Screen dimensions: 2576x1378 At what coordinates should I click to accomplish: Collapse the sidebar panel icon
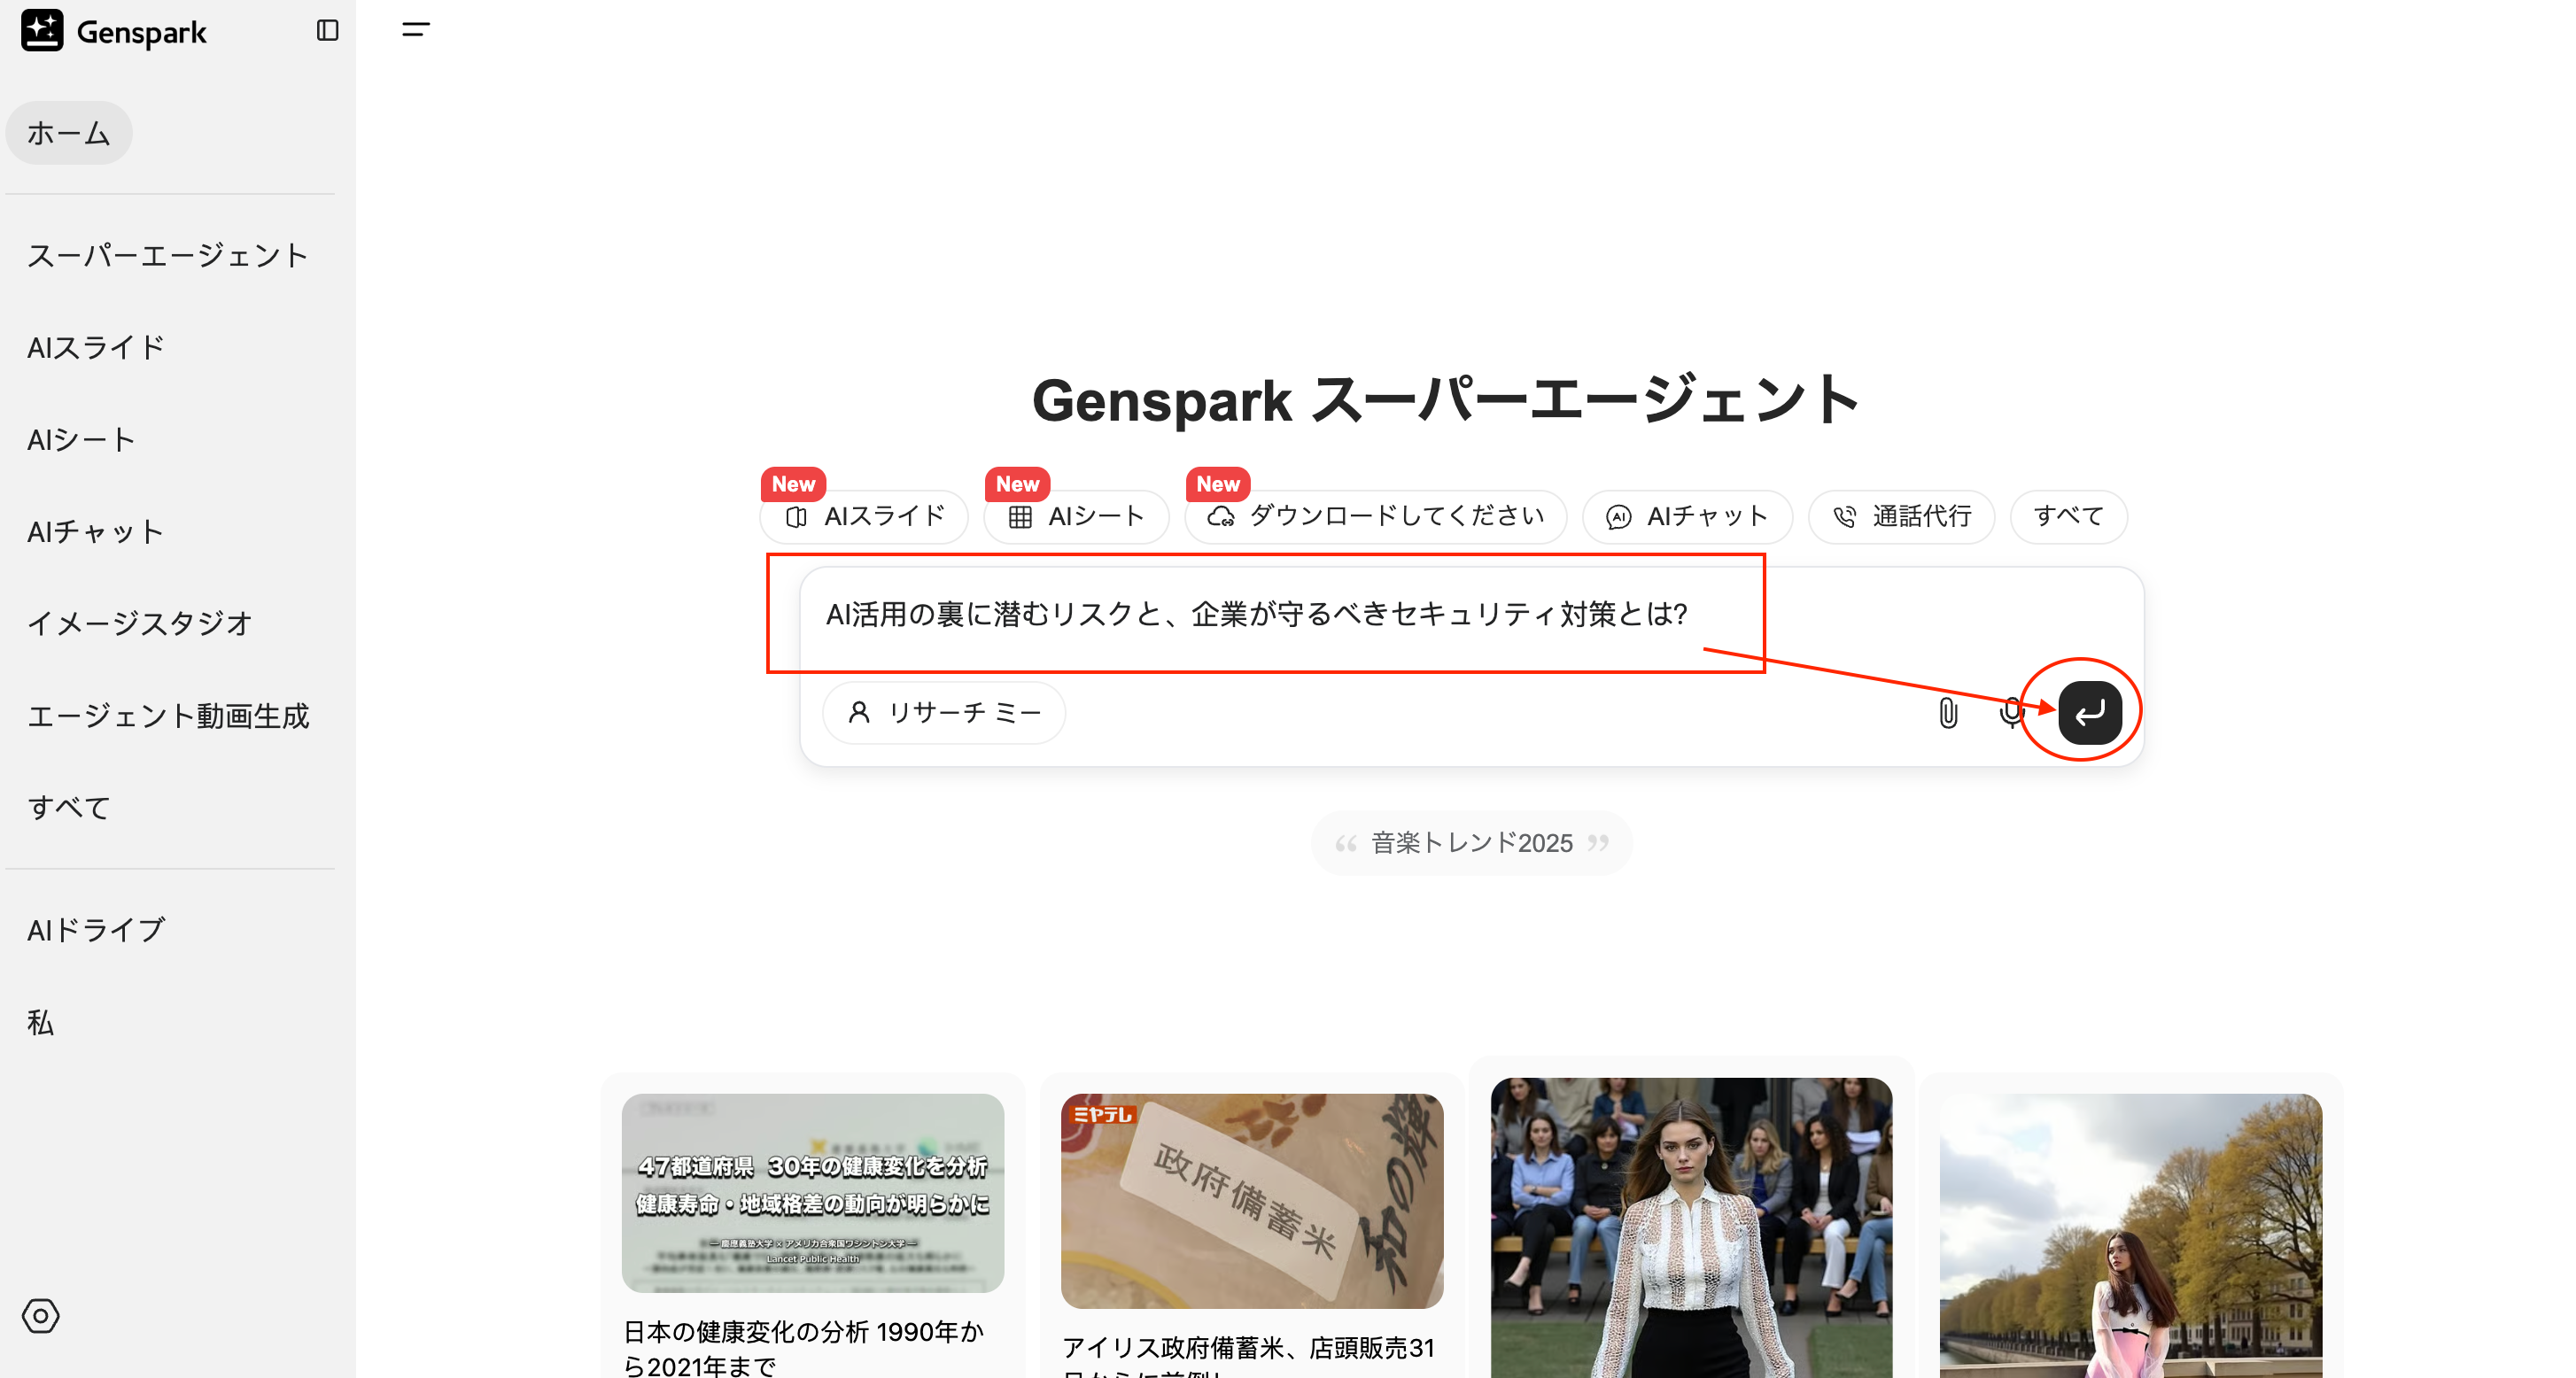pos(327,31)
